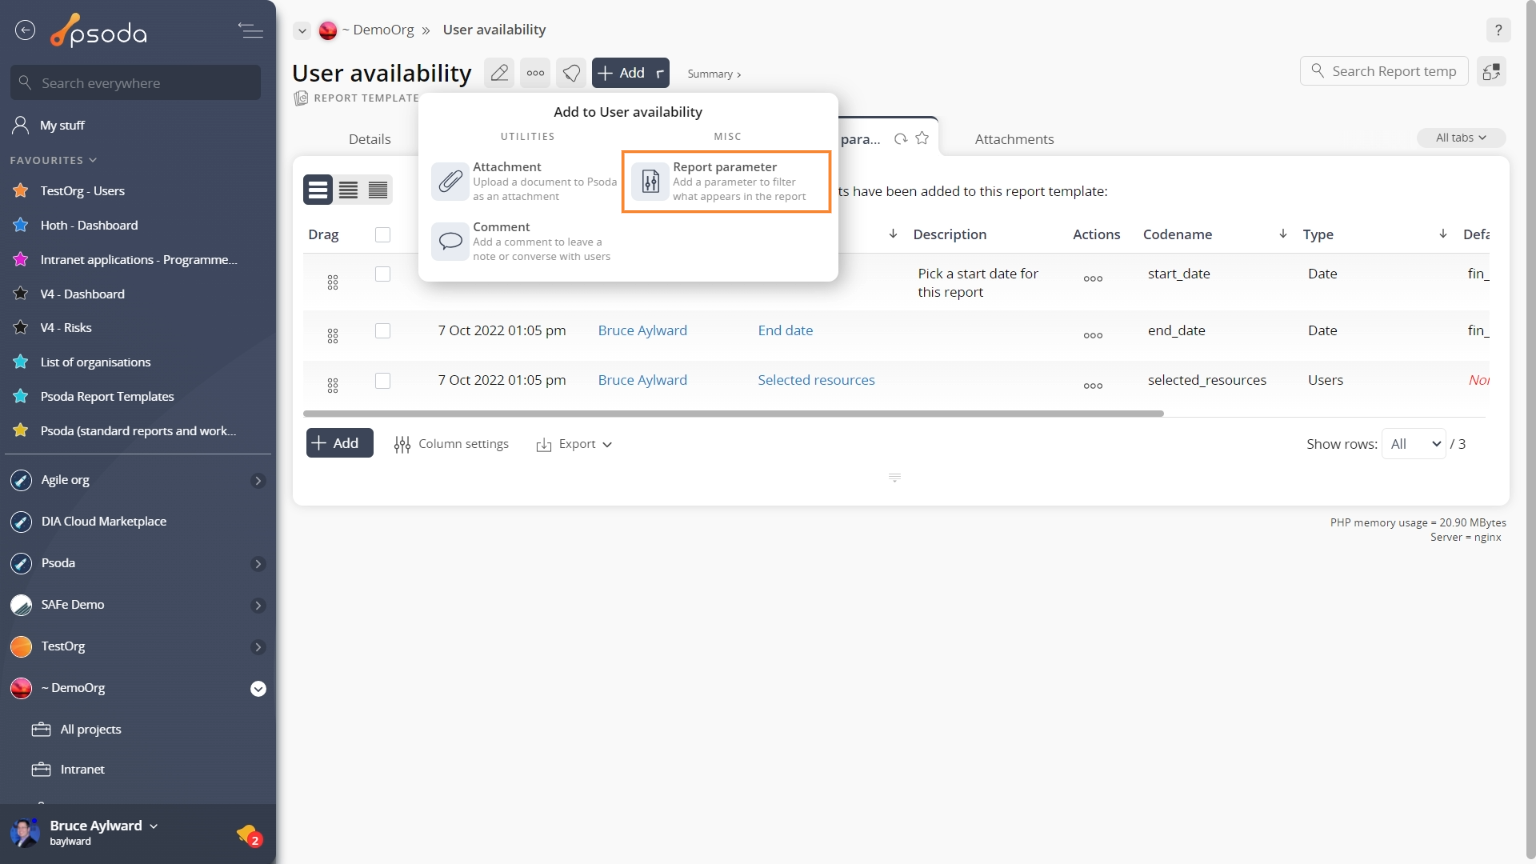The image size is (1536, 864).
Task: Tick the checkbox for Selected resources row
Action: pos(382,381)
